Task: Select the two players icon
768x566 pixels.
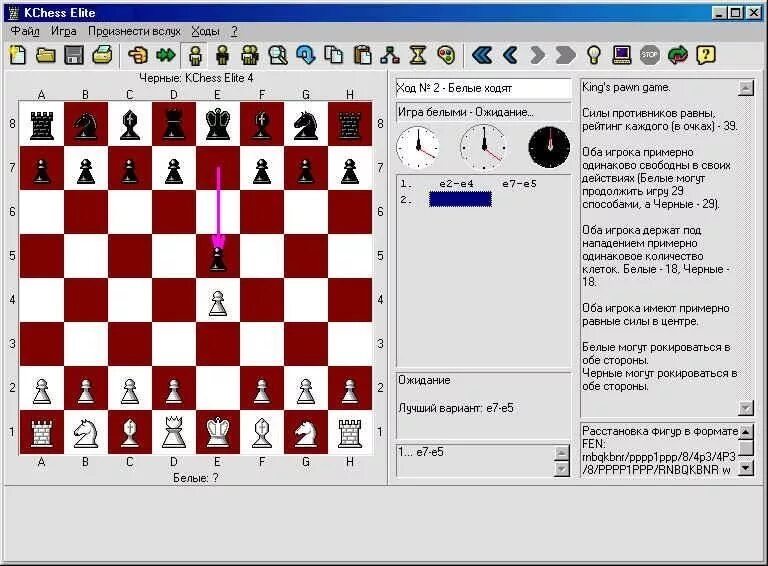Action: point(250,55)
